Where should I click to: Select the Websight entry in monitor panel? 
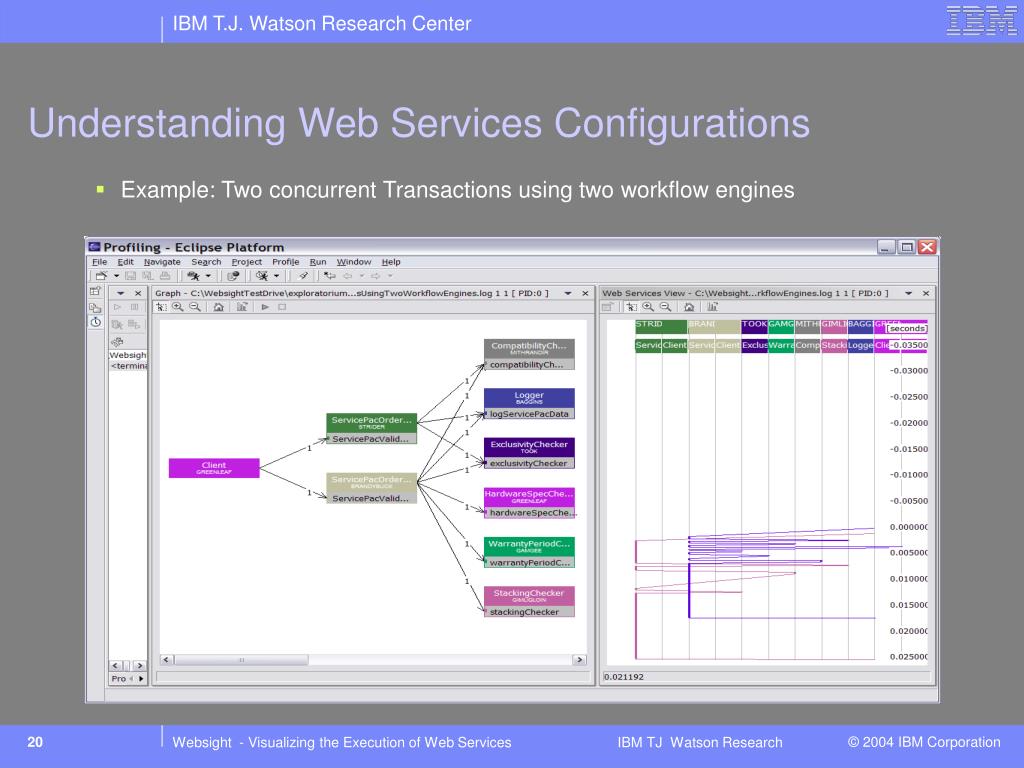click(x=128, y=355)
